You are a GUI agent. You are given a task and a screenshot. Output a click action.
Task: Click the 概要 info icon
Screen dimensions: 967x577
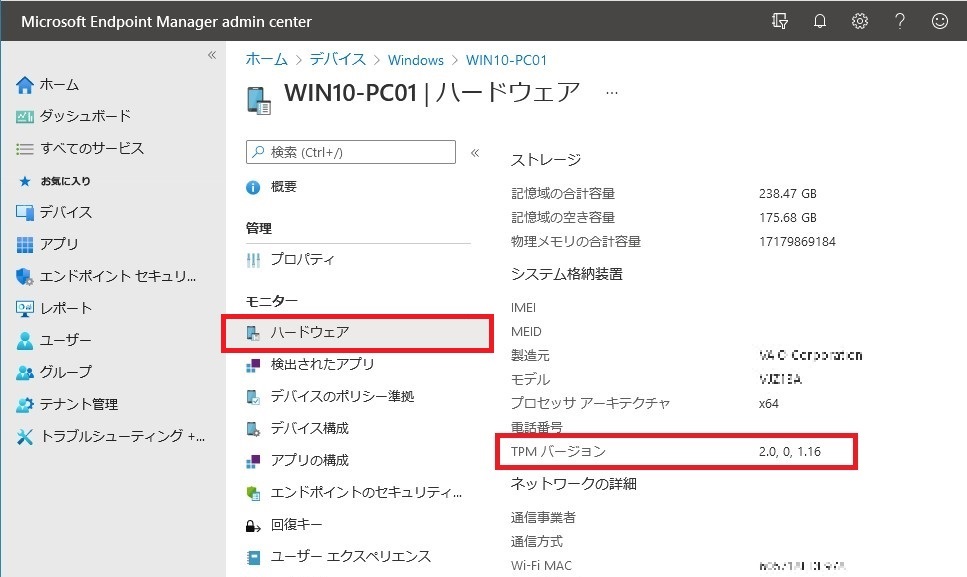[x=253, y=187]
